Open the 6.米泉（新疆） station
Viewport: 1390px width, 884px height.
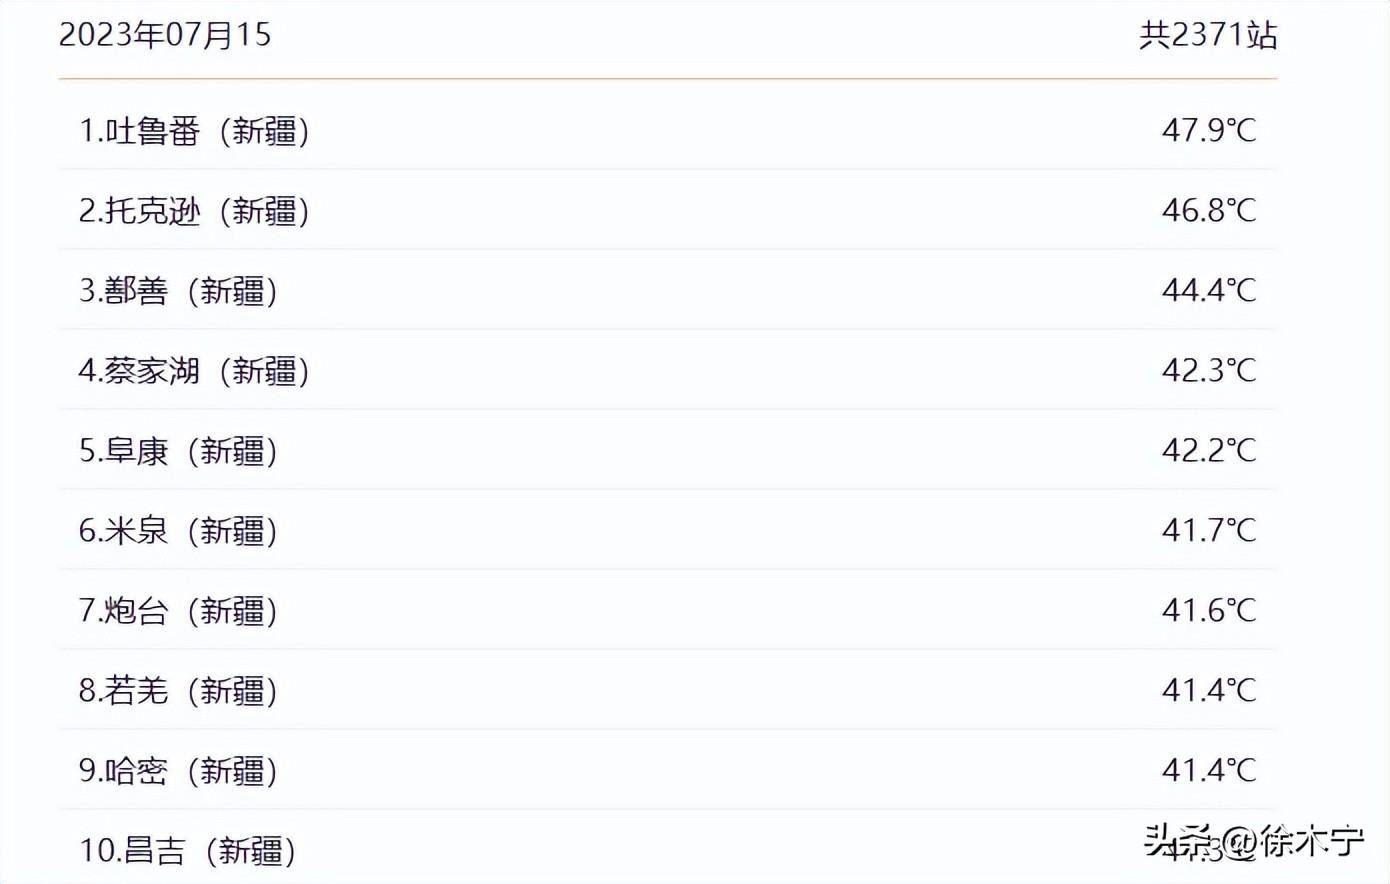click(178, 531)
